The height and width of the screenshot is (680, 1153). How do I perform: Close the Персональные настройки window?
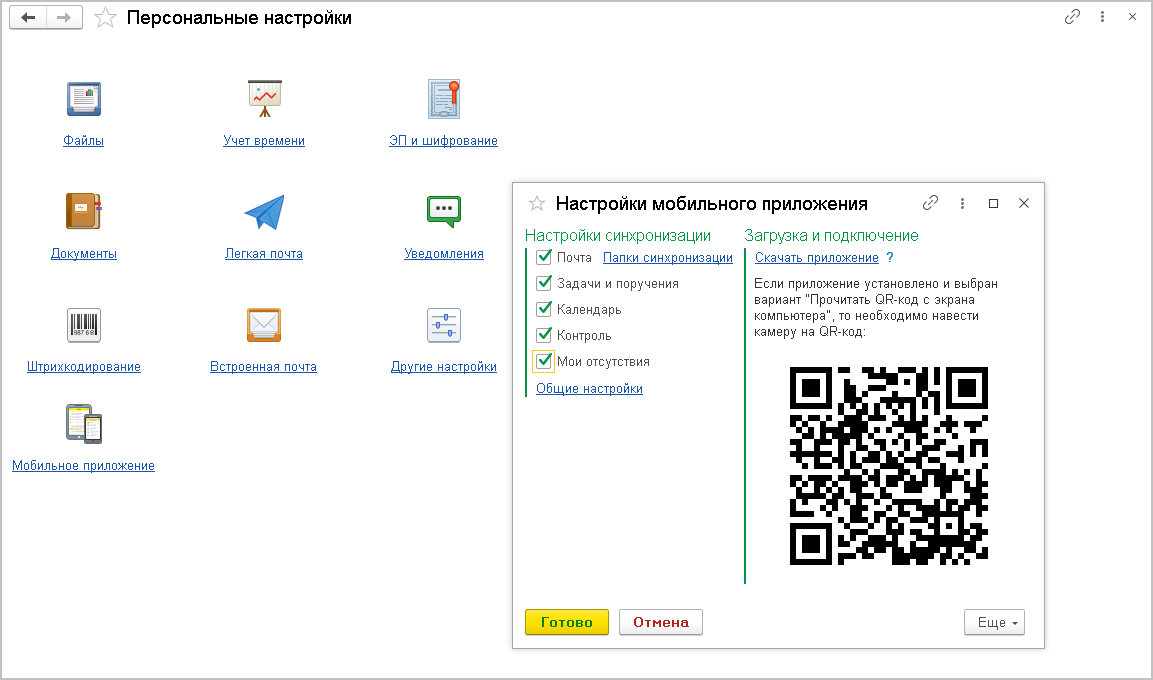click(x=1132, y=16)
